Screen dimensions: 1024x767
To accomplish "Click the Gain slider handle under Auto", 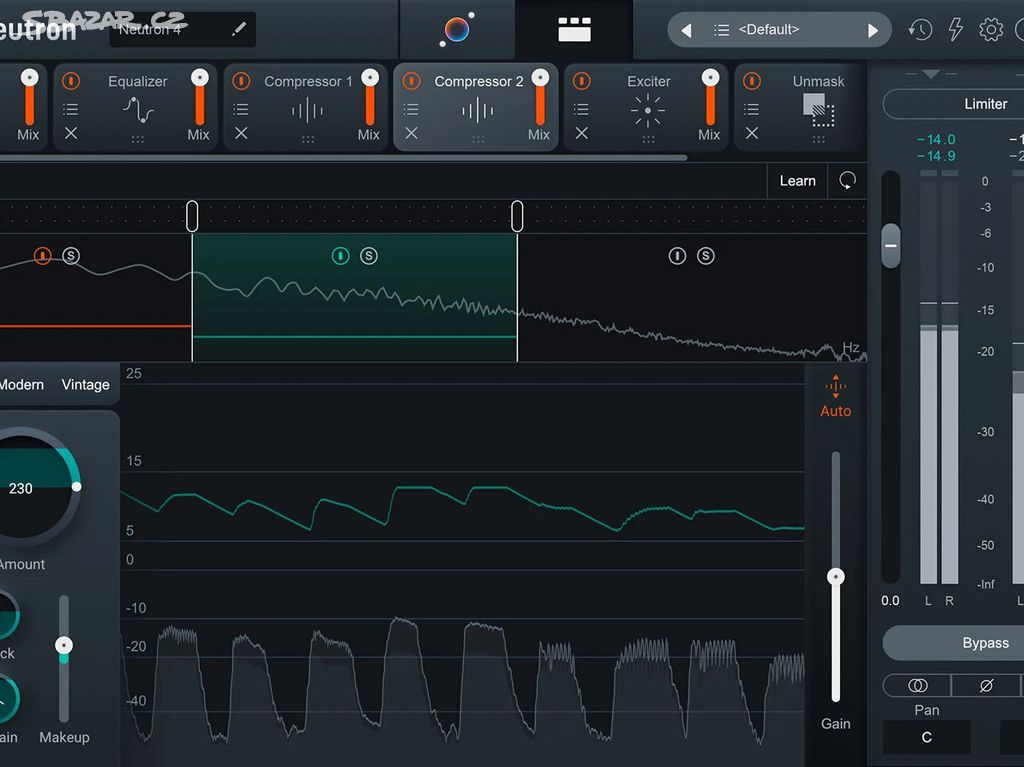I will click(836, 576).
